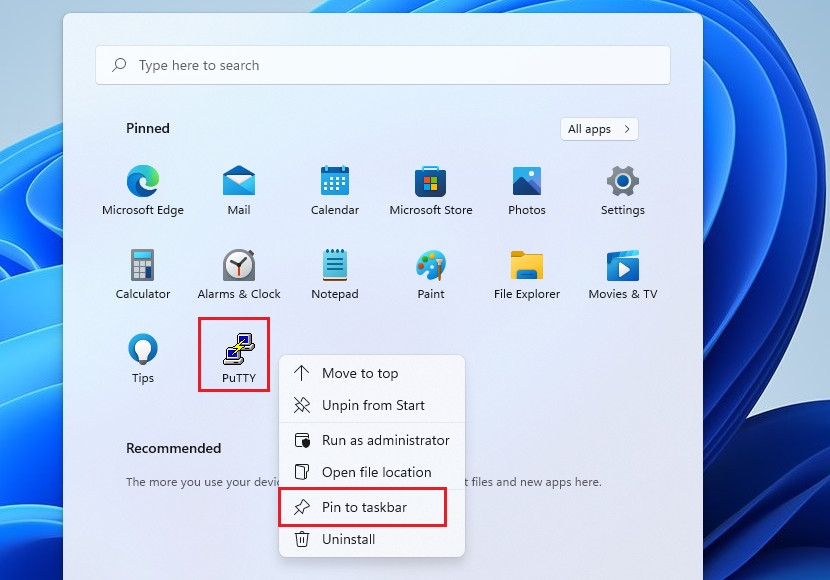Choose Move to top in context menu
The width and height of the screenshot is (830, 580).
tap(372, 373)
